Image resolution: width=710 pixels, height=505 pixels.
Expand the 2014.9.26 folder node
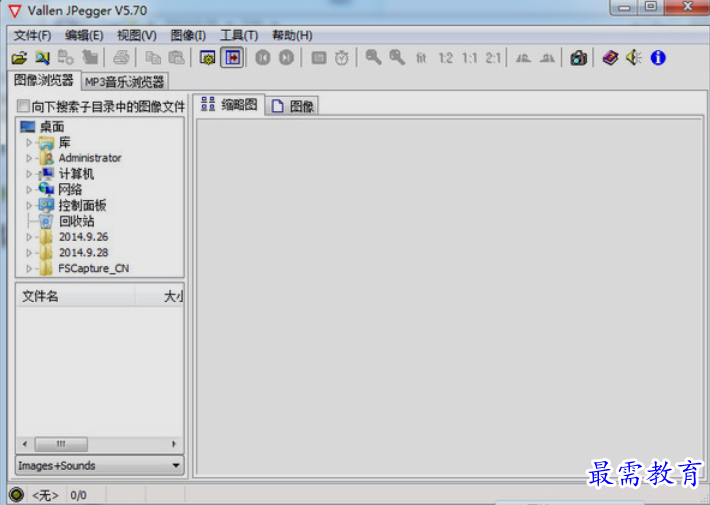[x=29, y=237]
